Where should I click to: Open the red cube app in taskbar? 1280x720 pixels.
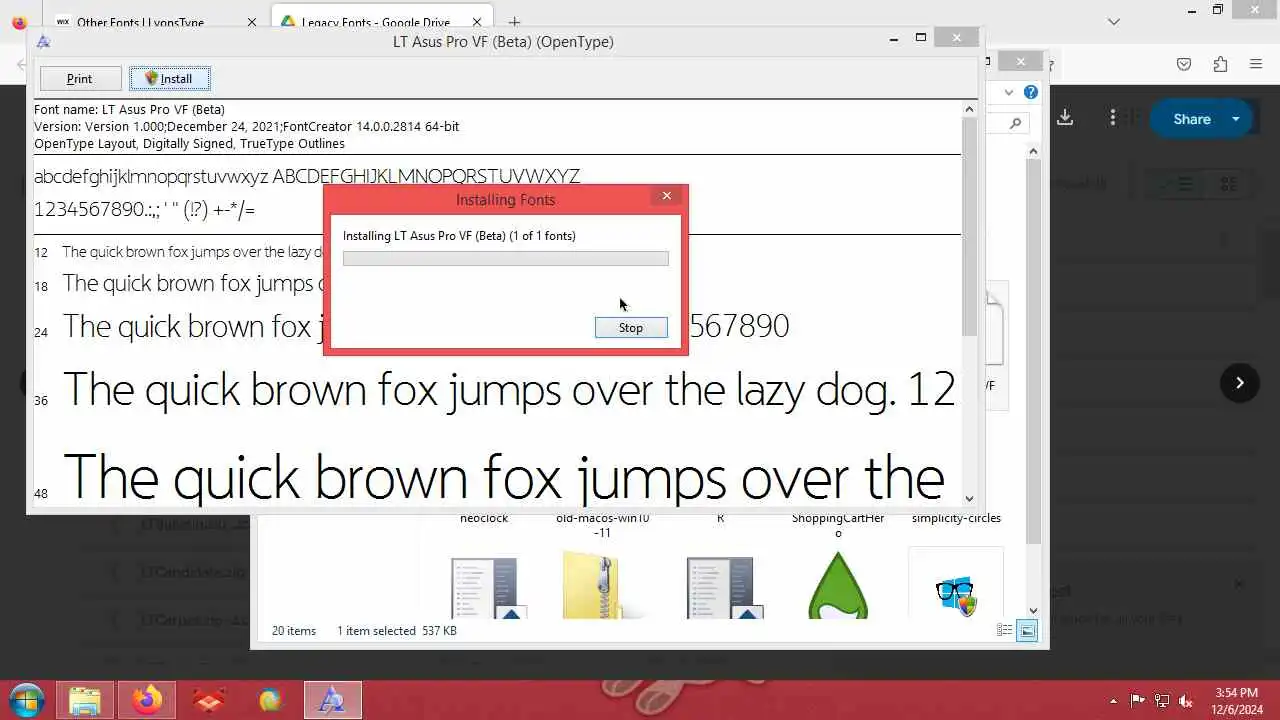[209, 700]
